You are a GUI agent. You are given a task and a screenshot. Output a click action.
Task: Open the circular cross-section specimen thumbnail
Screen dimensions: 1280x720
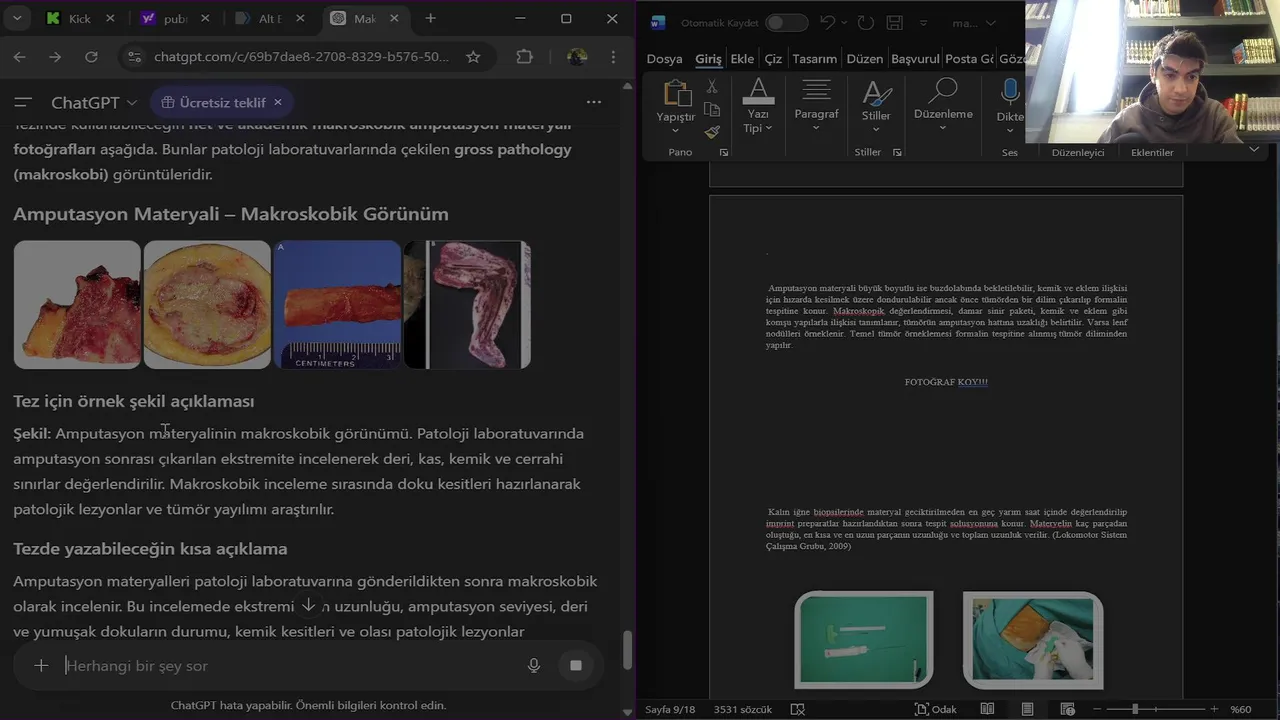click(x=207, y=304)
